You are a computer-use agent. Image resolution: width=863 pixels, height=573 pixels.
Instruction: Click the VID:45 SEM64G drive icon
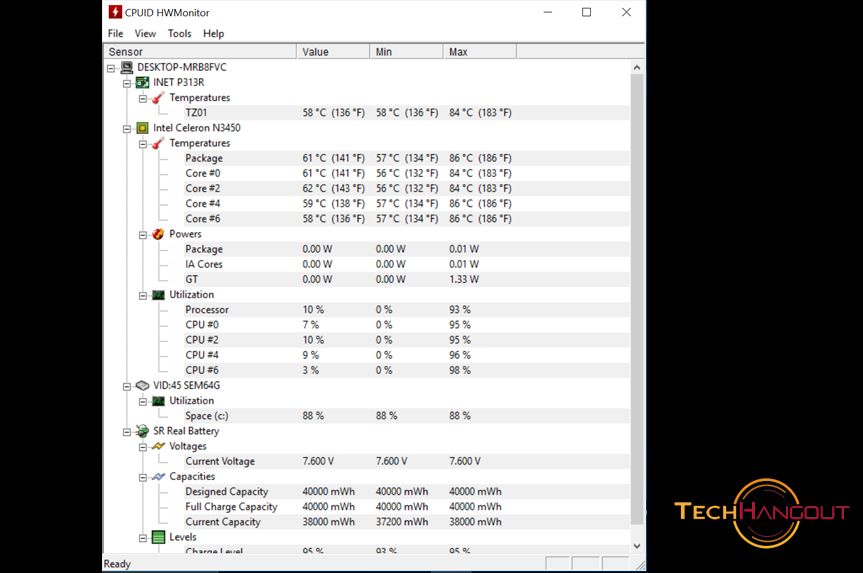[143, 385]
